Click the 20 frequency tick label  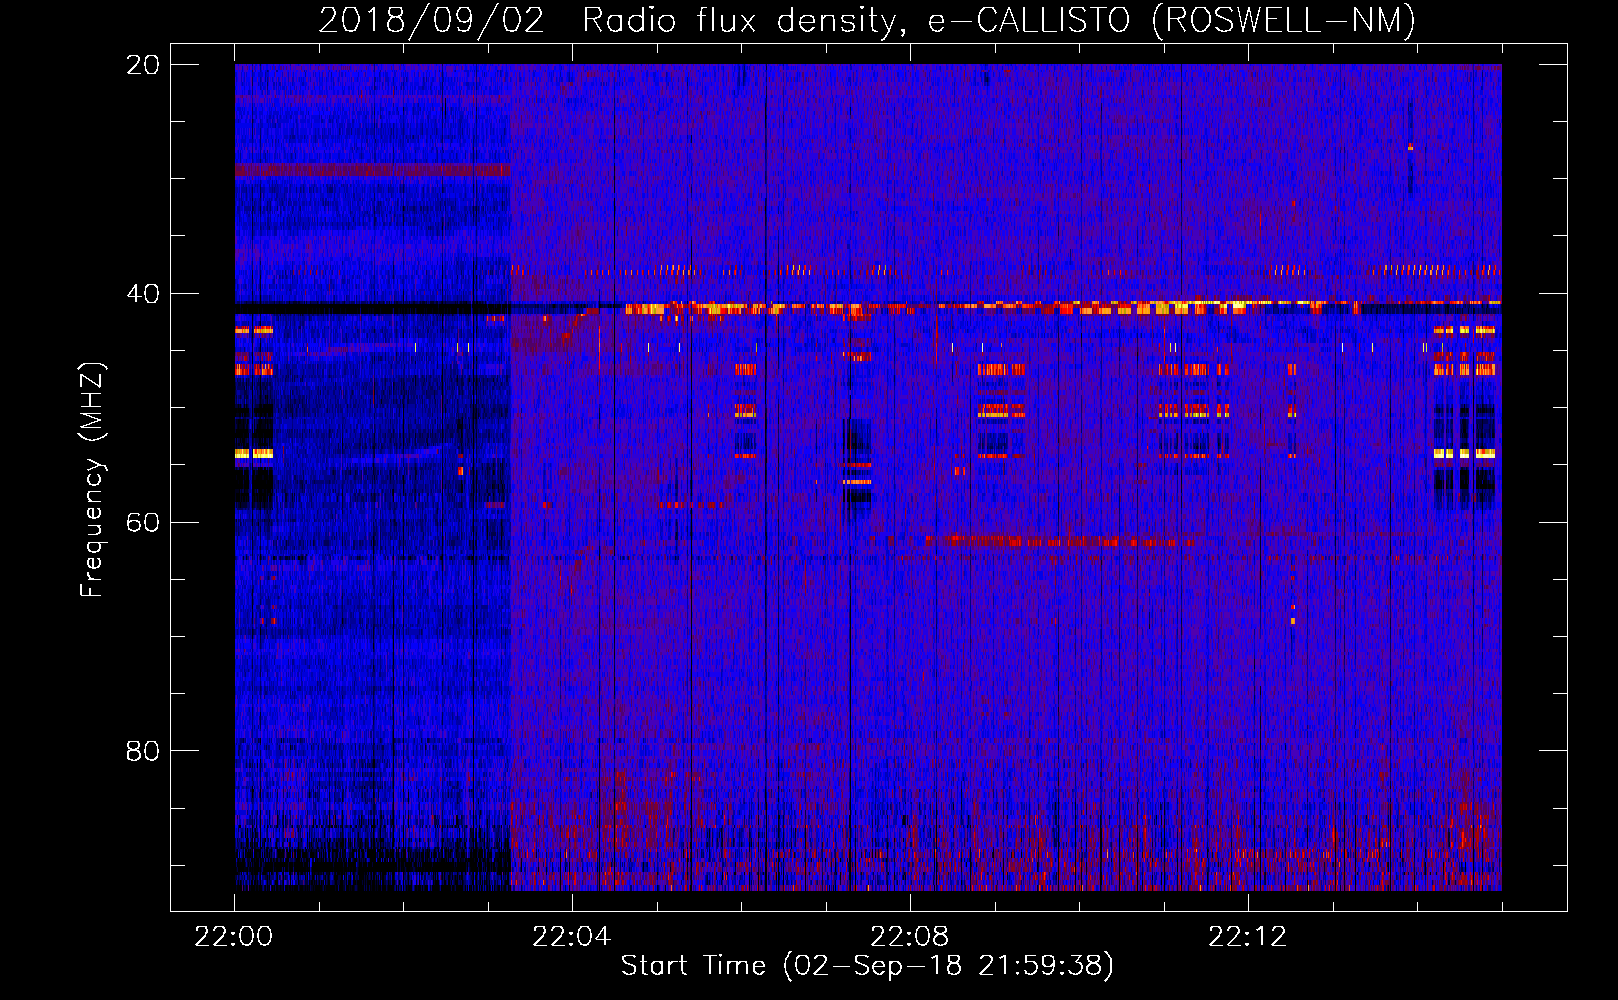coord(143,65)
